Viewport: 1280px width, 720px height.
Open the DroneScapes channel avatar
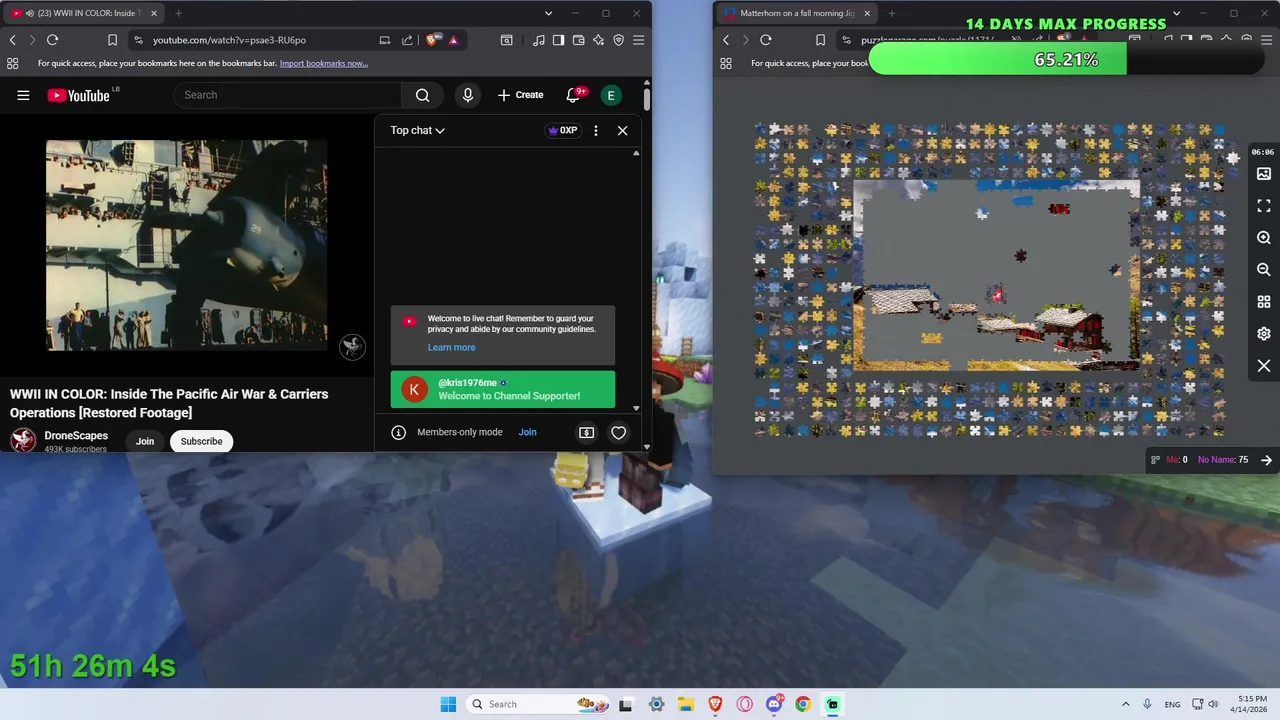[23, 440]
